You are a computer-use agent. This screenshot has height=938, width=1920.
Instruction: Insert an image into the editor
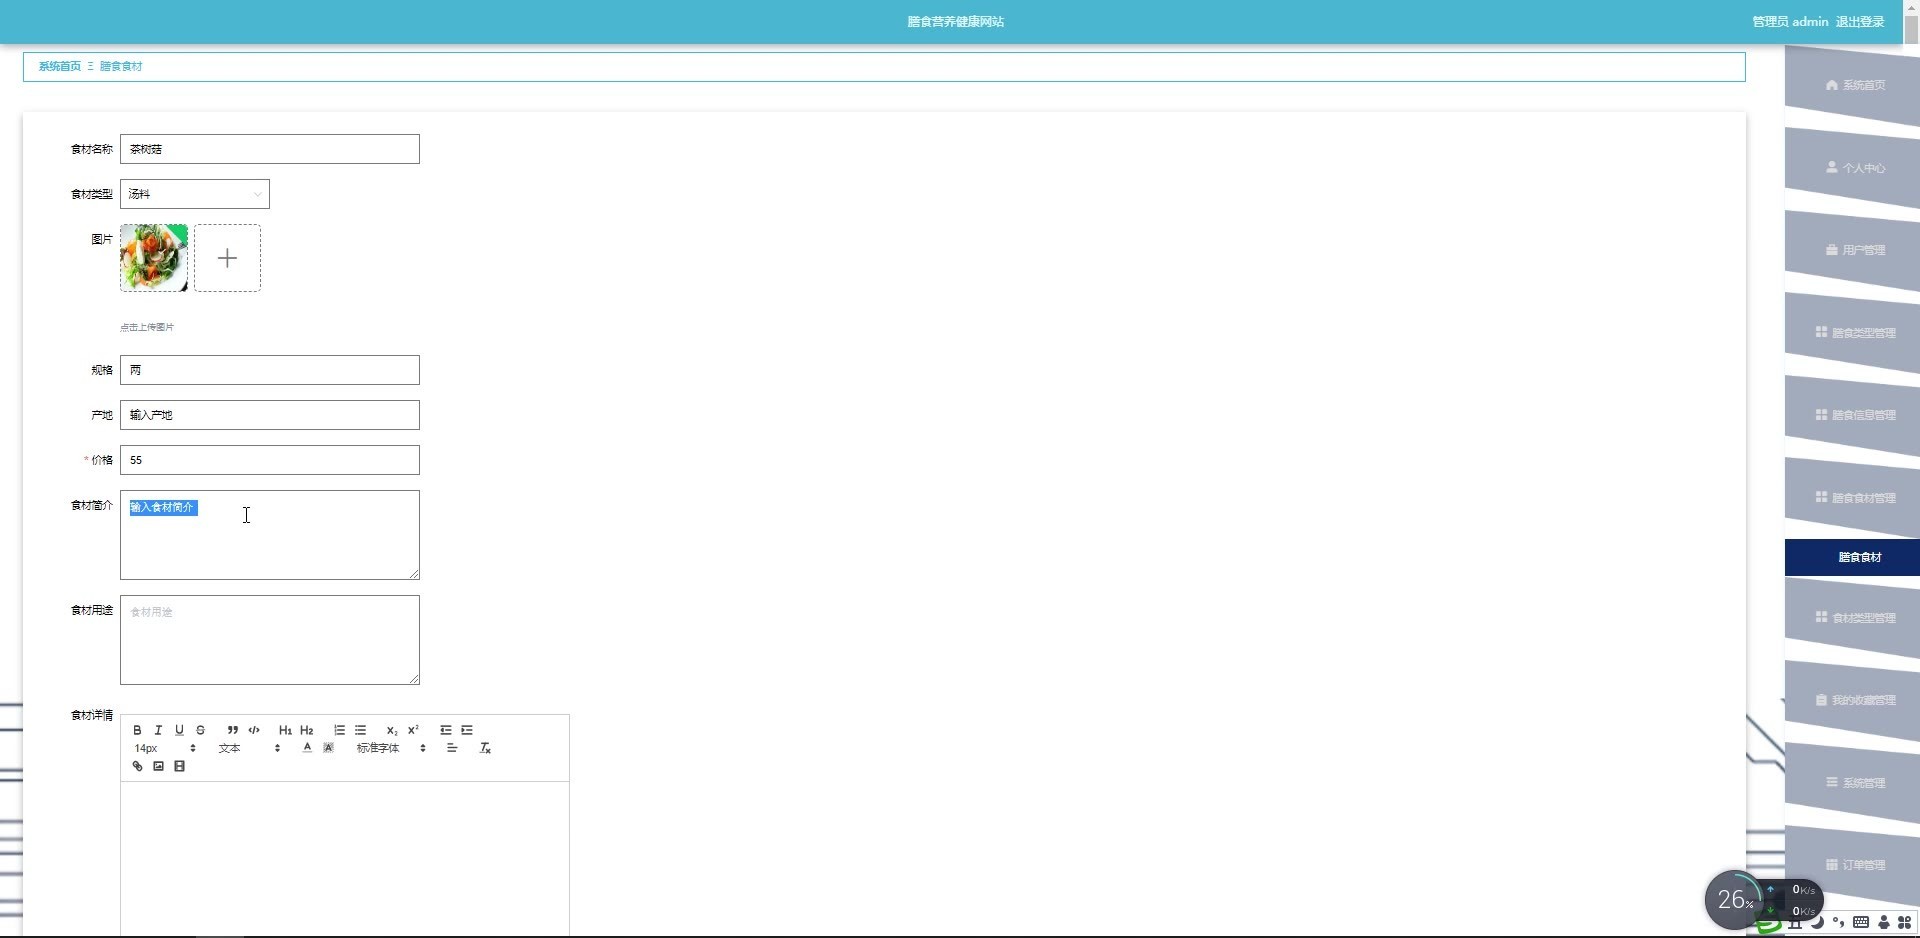coord(158,766)
